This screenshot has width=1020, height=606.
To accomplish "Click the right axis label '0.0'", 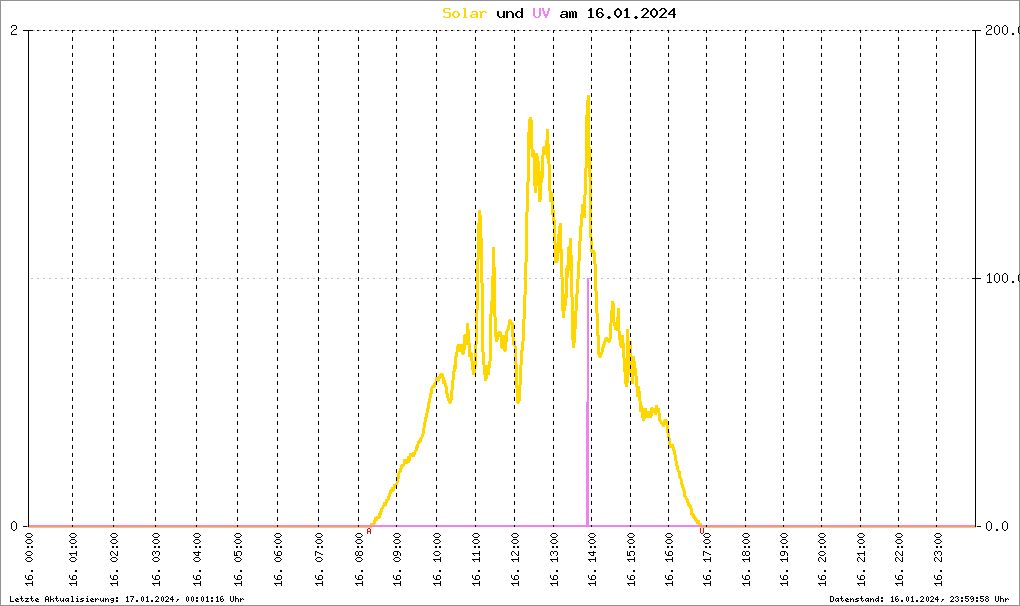I will coord(998,526).
